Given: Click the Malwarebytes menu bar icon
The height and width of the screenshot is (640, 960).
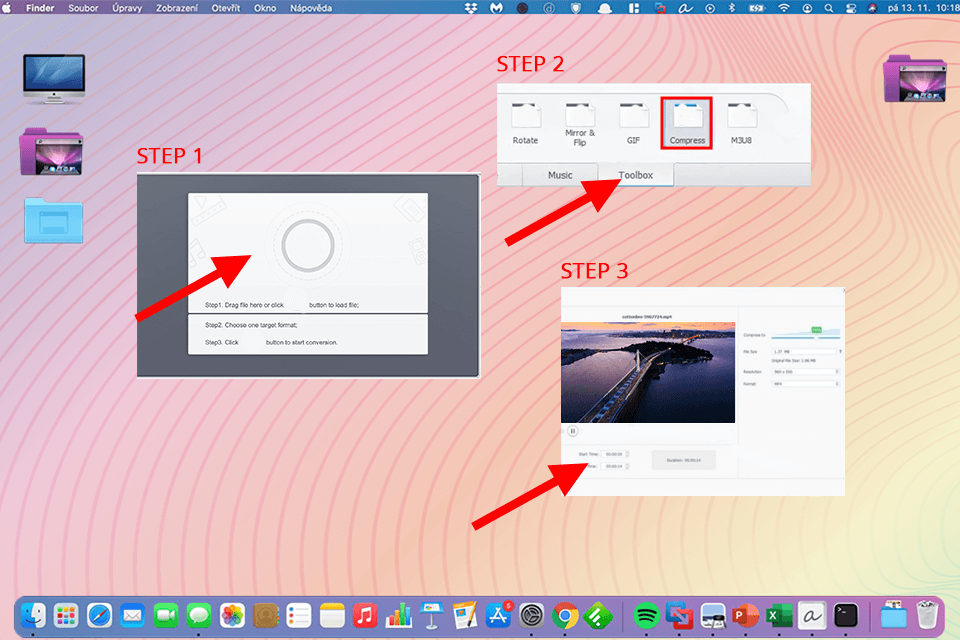Looking at the screenshot, I should point(497,8).
